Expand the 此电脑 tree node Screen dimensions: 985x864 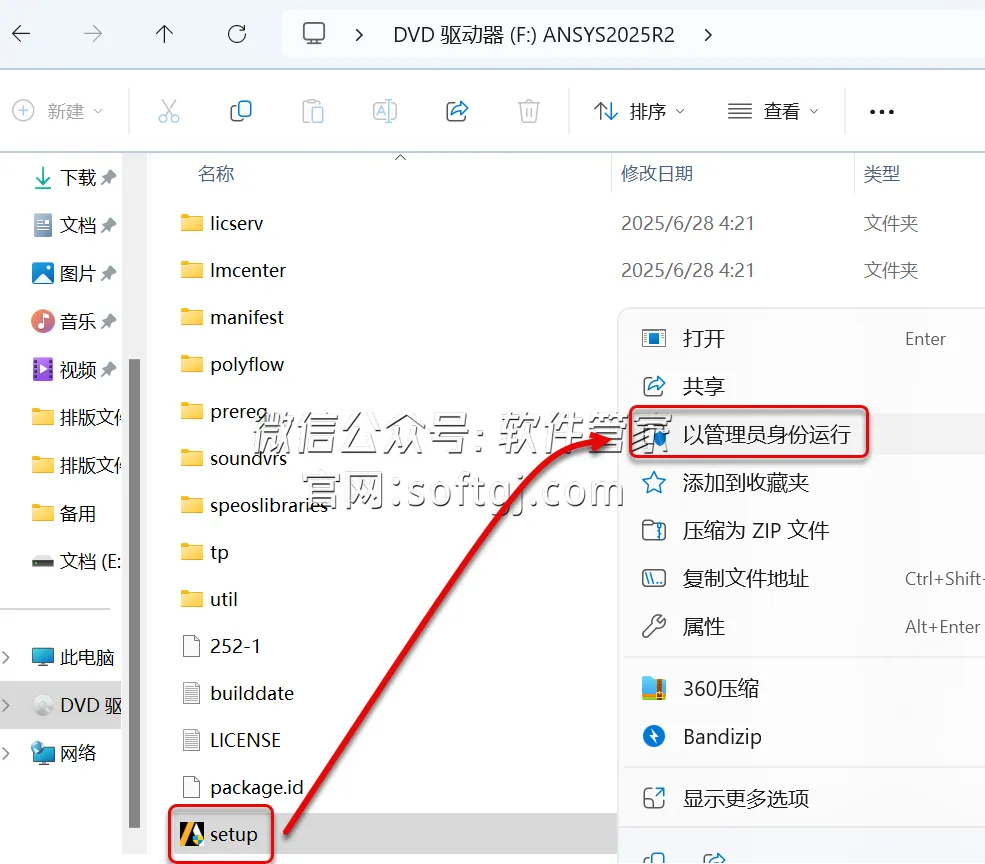click(x=6, y=657)
